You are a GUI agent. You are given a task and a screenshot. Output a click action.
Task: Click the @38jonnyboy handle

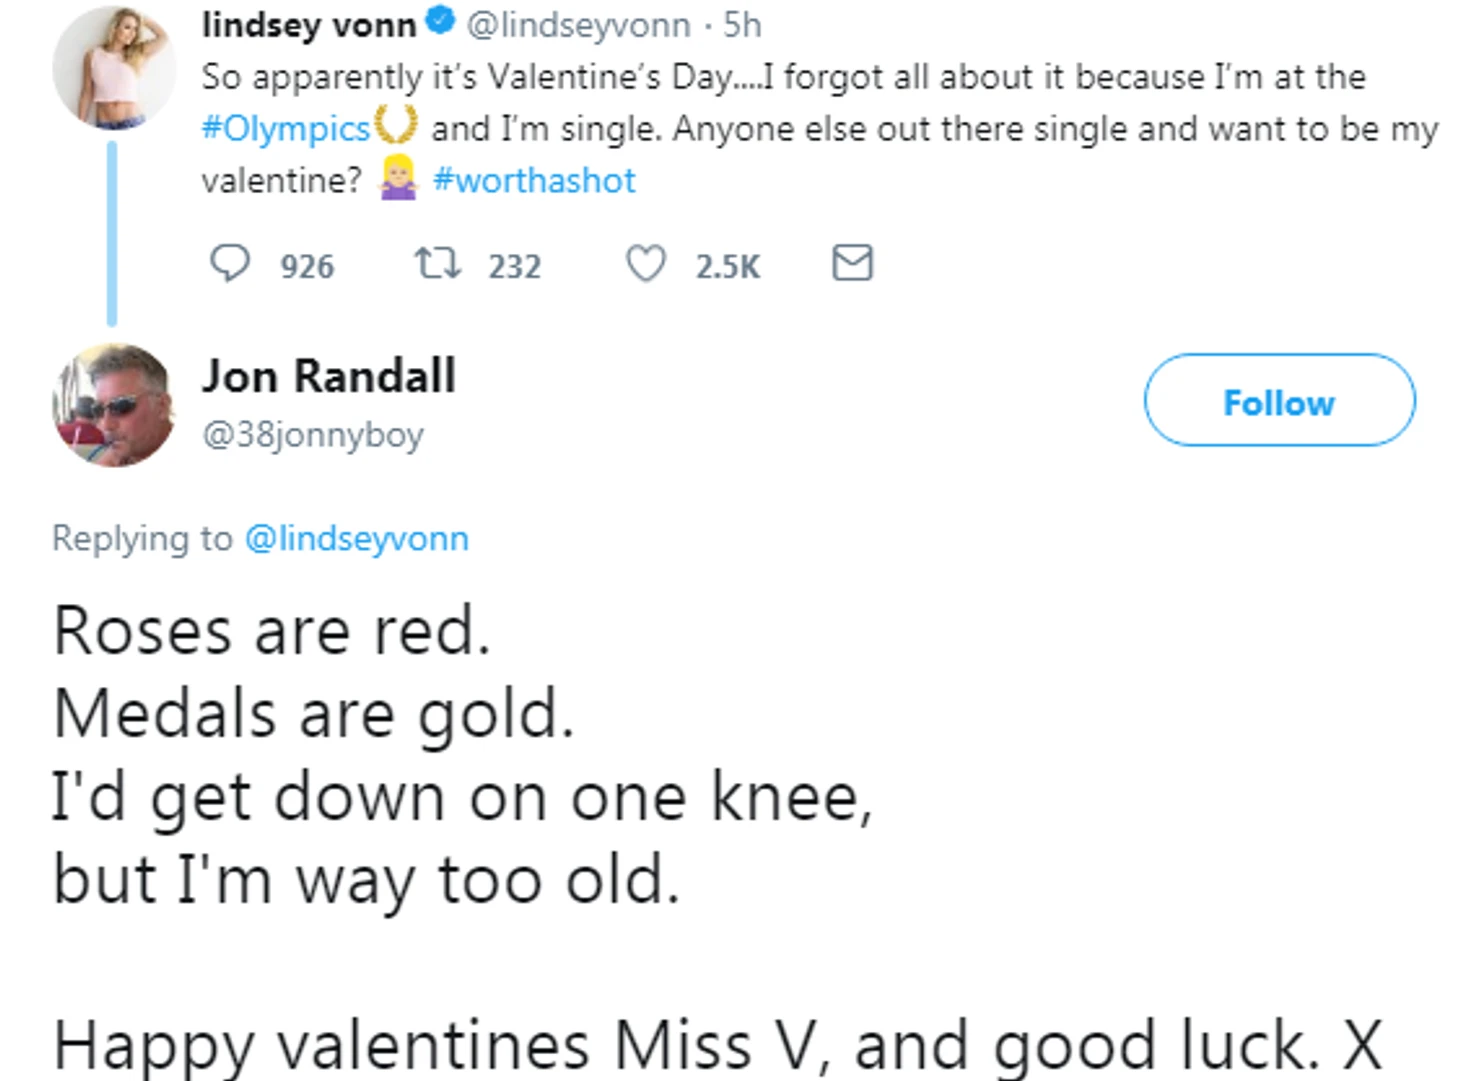[x=313, y=435]
